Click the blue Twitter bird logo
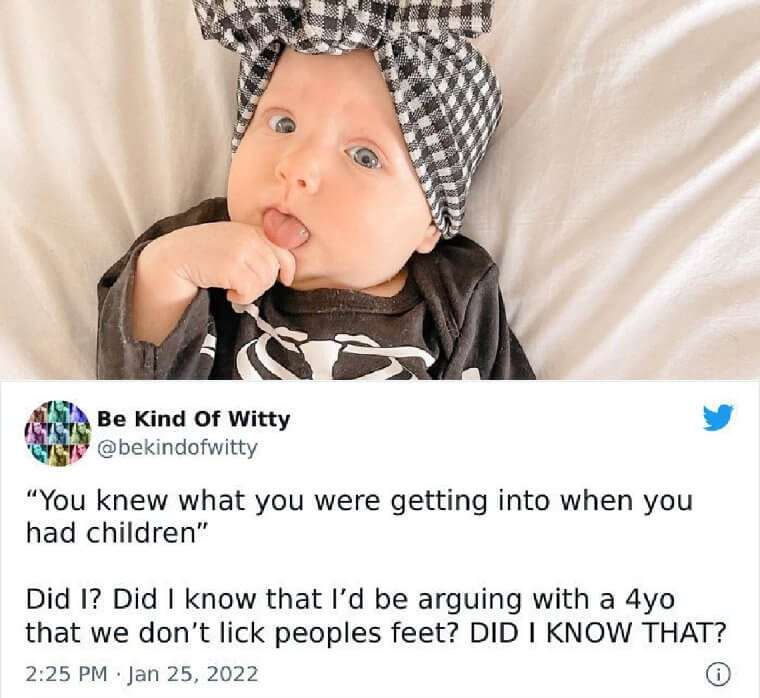This screenshot has width=760, height=698. tap(718, 417)
